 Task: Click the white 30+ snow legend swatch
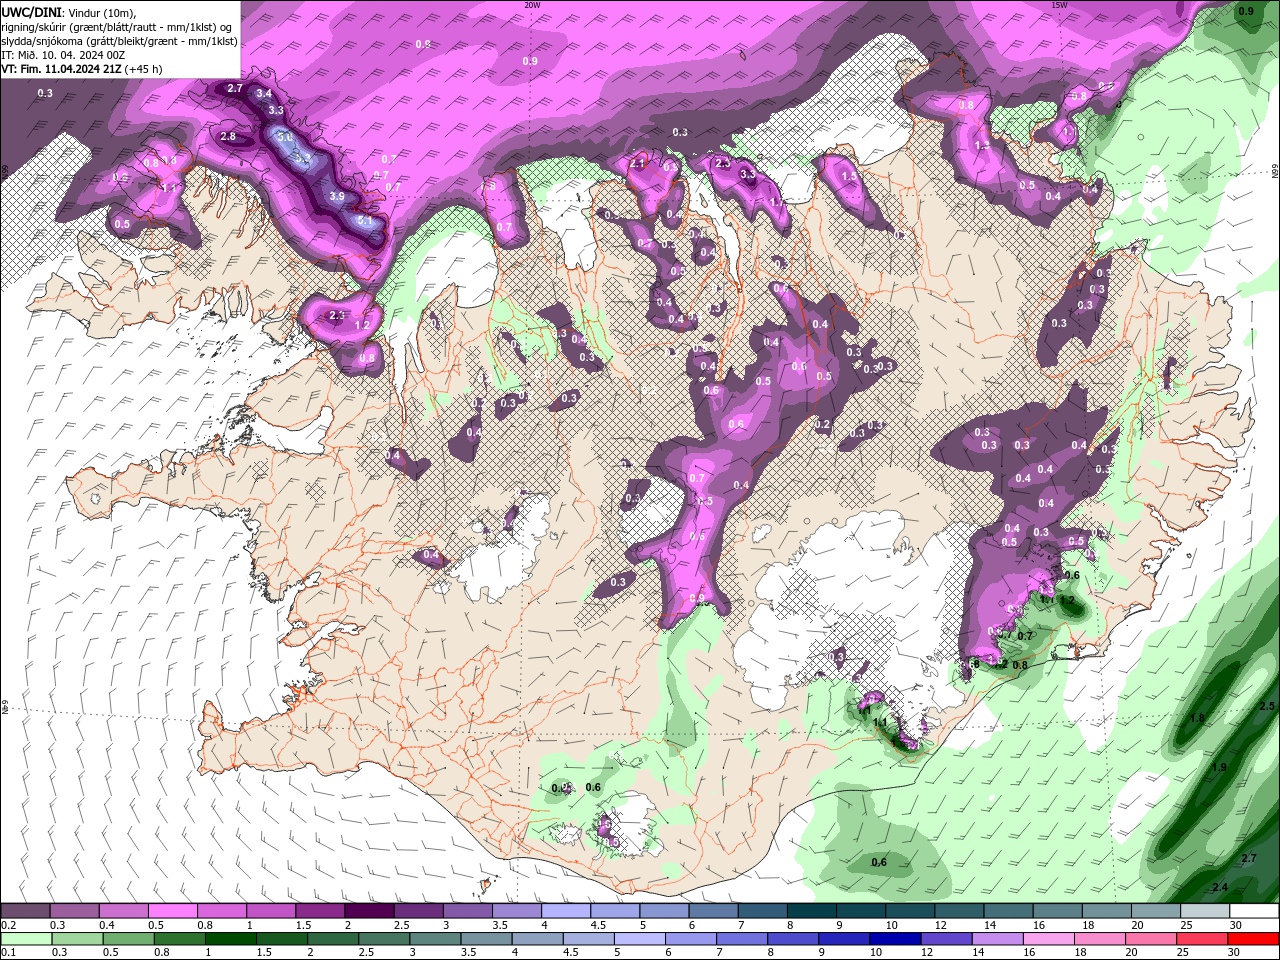(x=1254, y=911)
